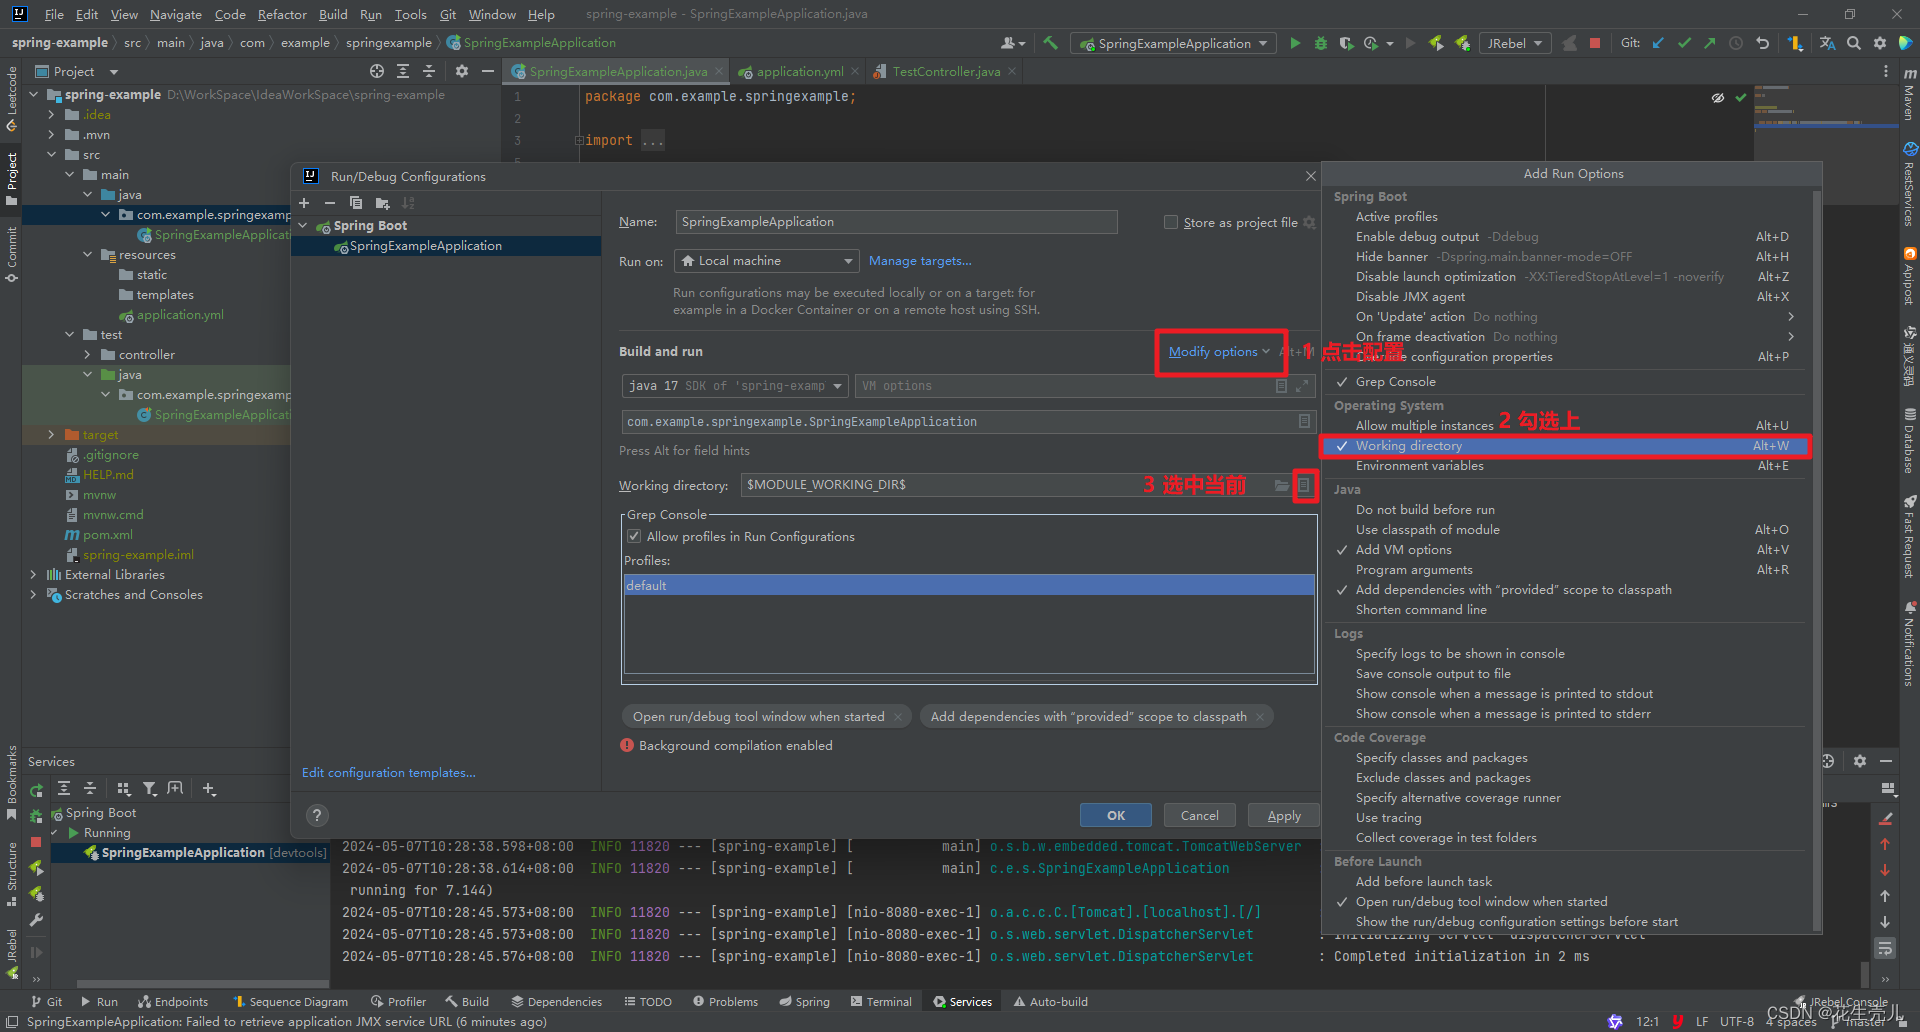Click the red Stop icon in main toolbar
This screenshot has height=1032, width=1920.
(x=1595, y=43)
